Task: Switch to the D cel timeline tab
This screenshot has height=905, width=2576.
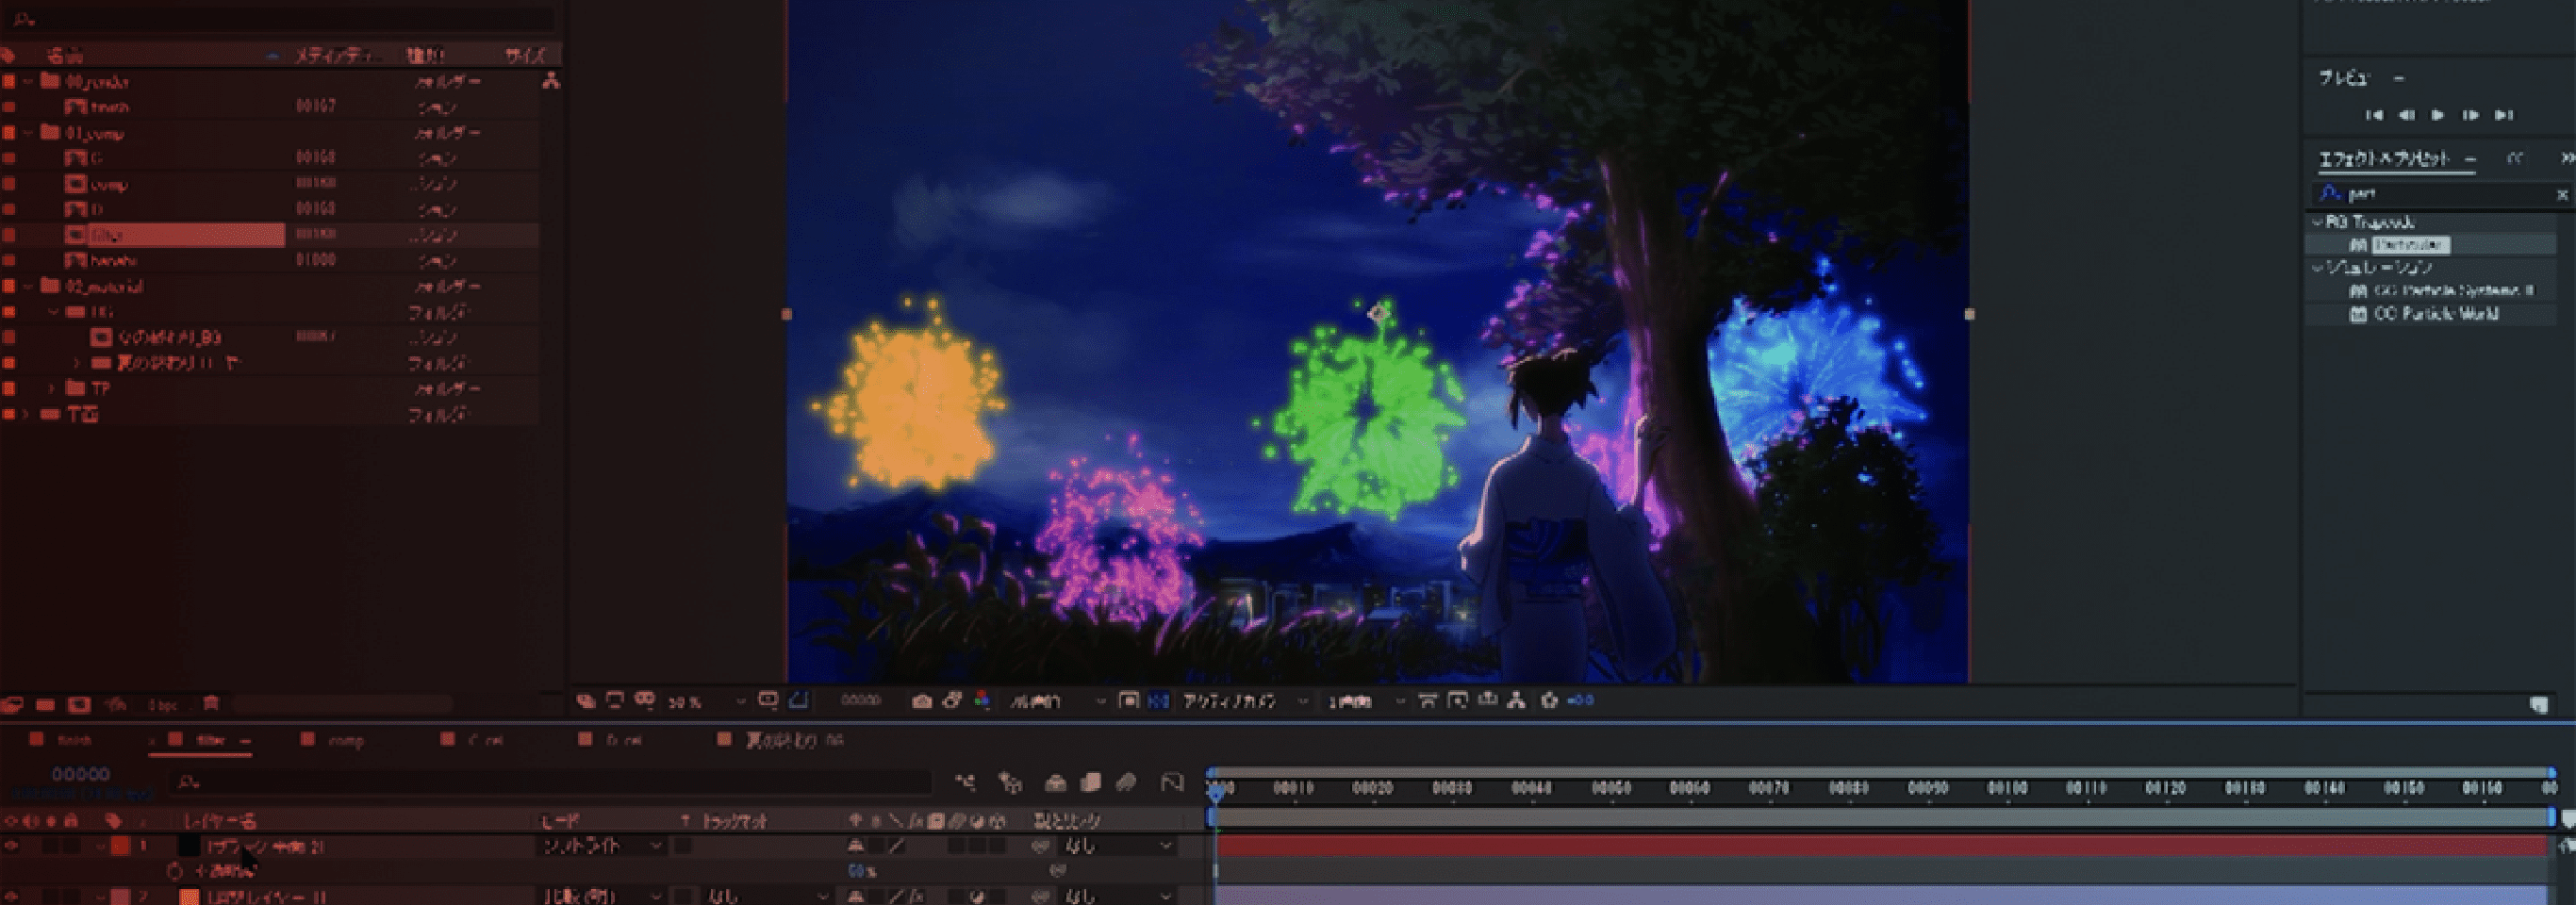Action: [x=624, y=740]
